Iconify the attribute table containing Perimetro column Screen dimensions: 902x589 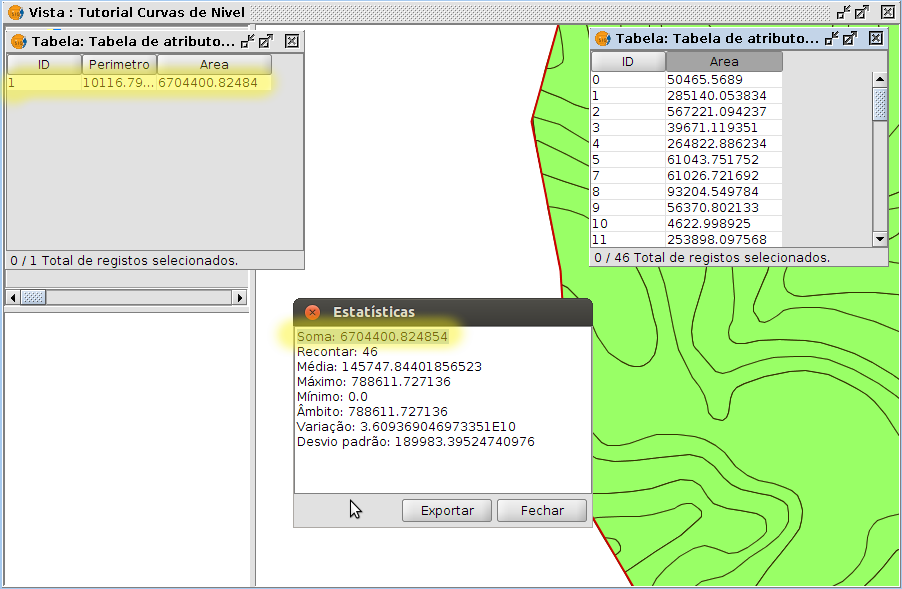247,41
